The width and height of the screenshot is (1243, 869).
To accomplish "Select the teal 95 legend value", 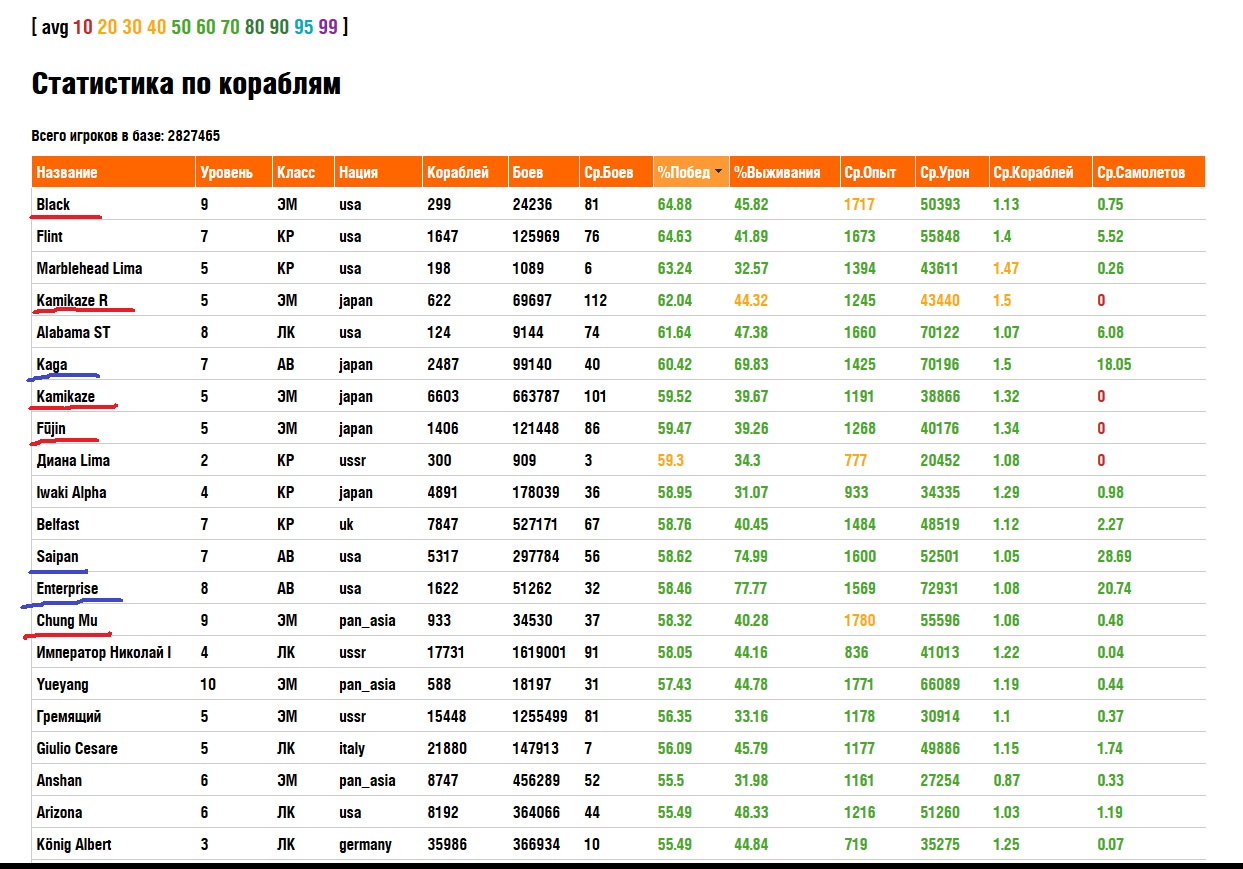I will [304, 27].
